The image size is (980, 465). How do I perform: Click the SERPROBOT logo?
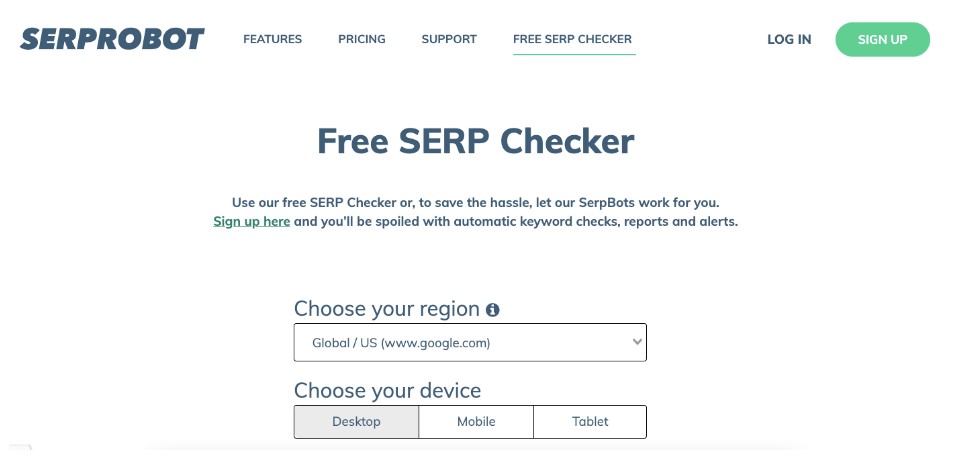[x=112, y=39]
